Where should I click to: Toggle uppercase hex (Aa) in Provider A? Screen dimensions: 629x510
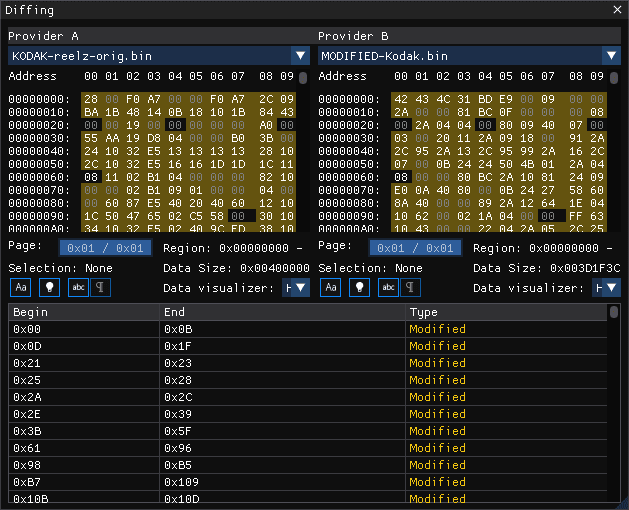pos(20,287)
